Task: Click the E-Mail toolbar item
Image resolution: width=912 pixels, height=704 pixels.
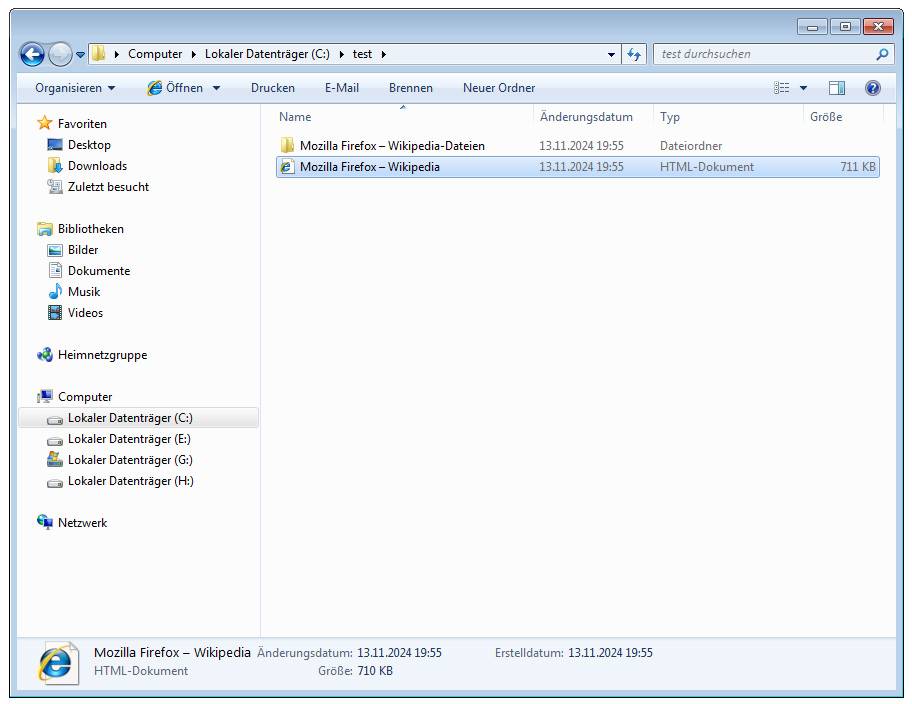Action: click(x=341, y=88)
